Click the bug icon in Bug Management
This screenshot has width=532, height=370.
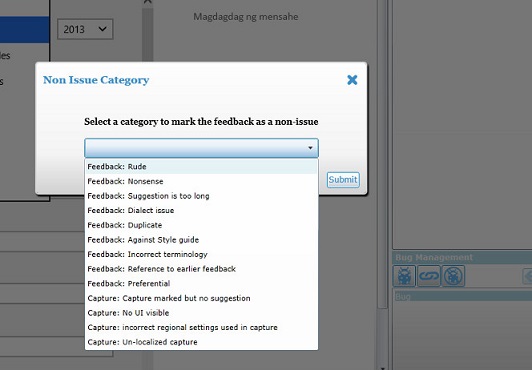pyautogui.click(x=404, y=276)
